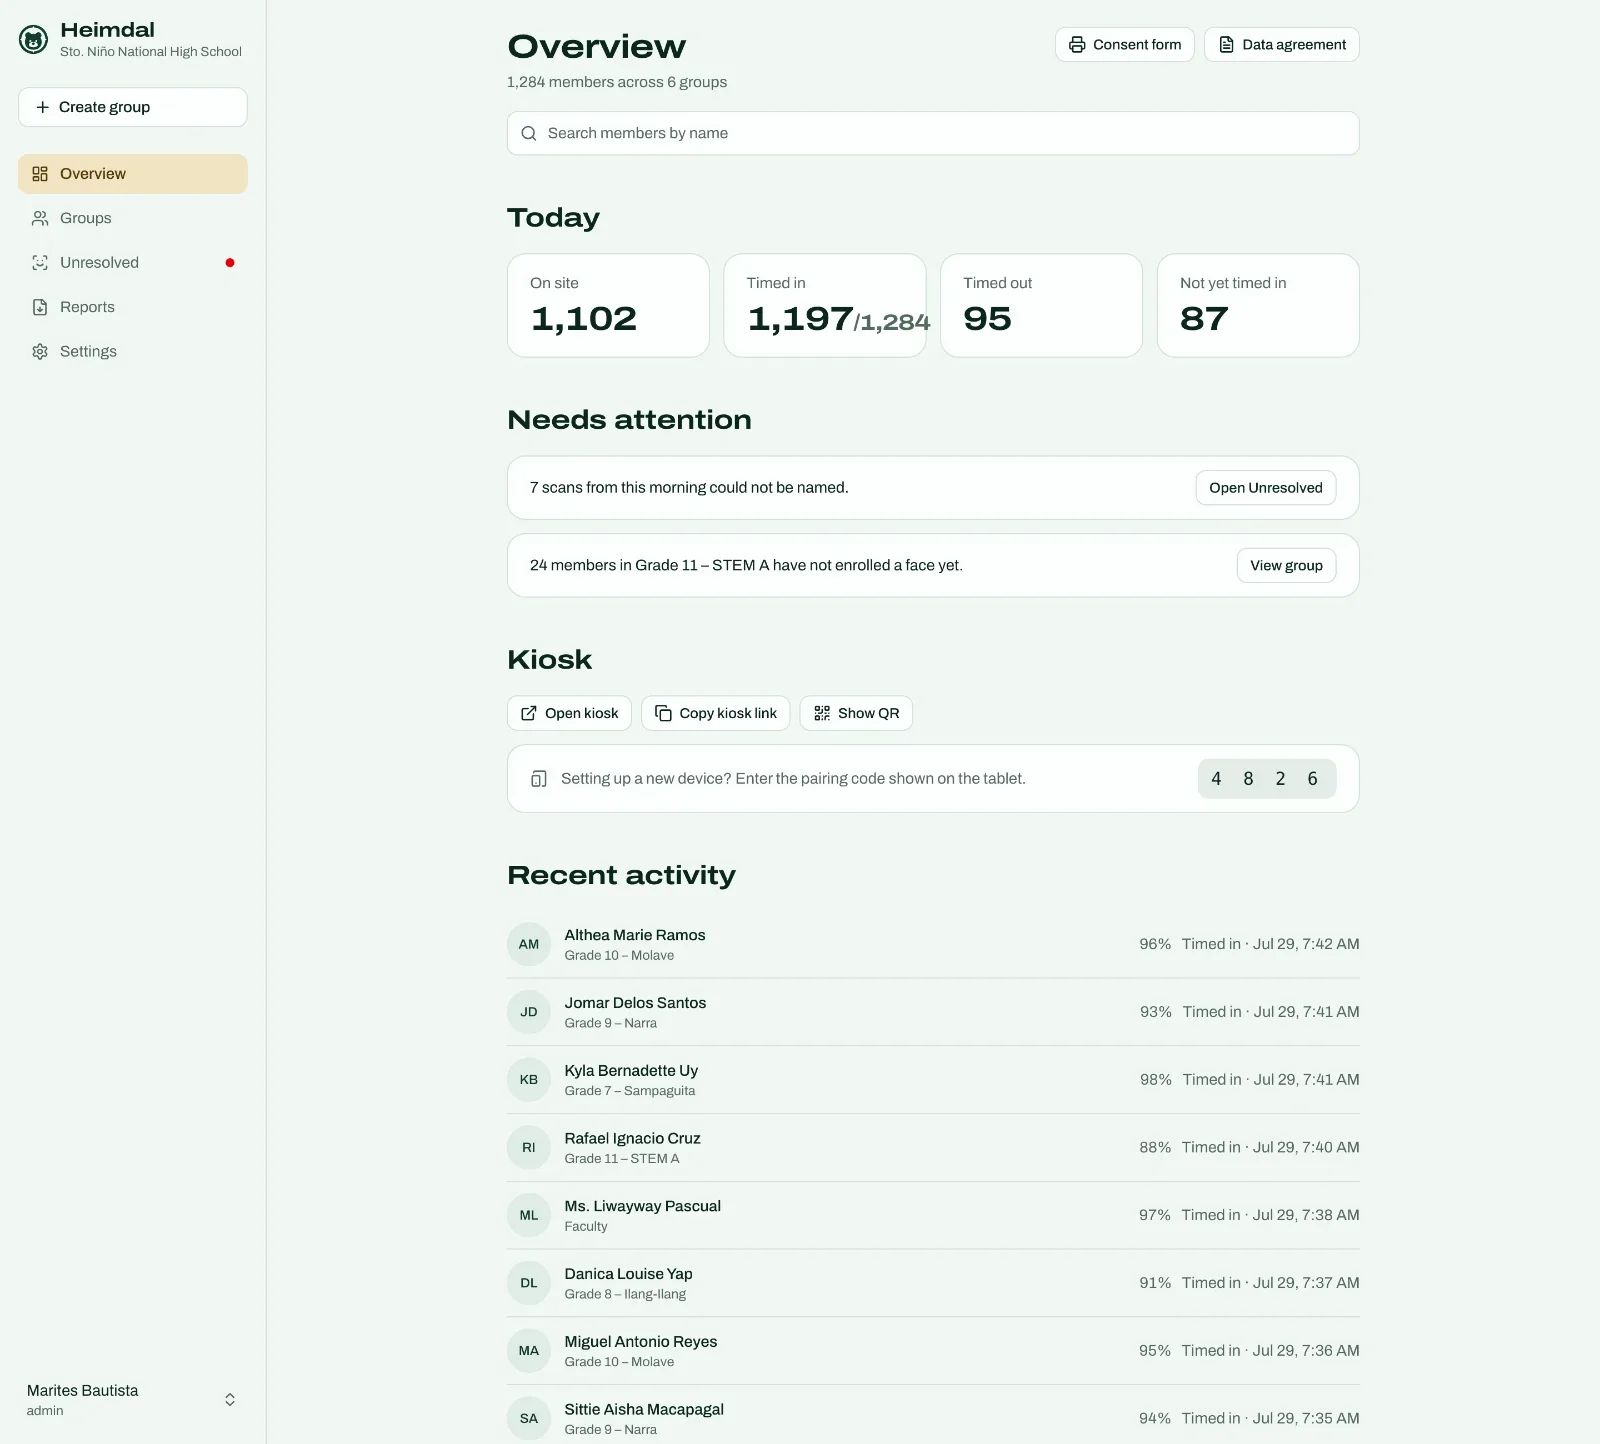The height and width of the screenshot is (1444, 1600).
Task: Click the Groups people icon in sidebar
Action: click(40, 218)
